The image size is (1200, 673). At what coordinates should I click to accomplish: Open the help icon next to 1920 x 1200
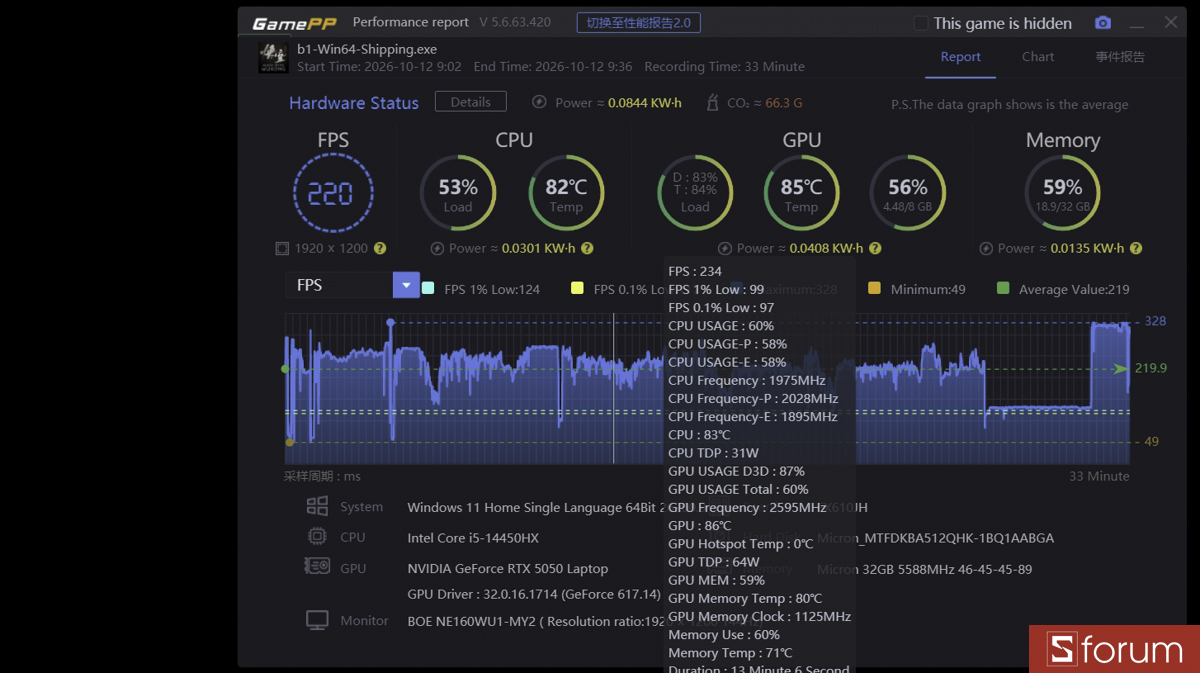(380, 248)
